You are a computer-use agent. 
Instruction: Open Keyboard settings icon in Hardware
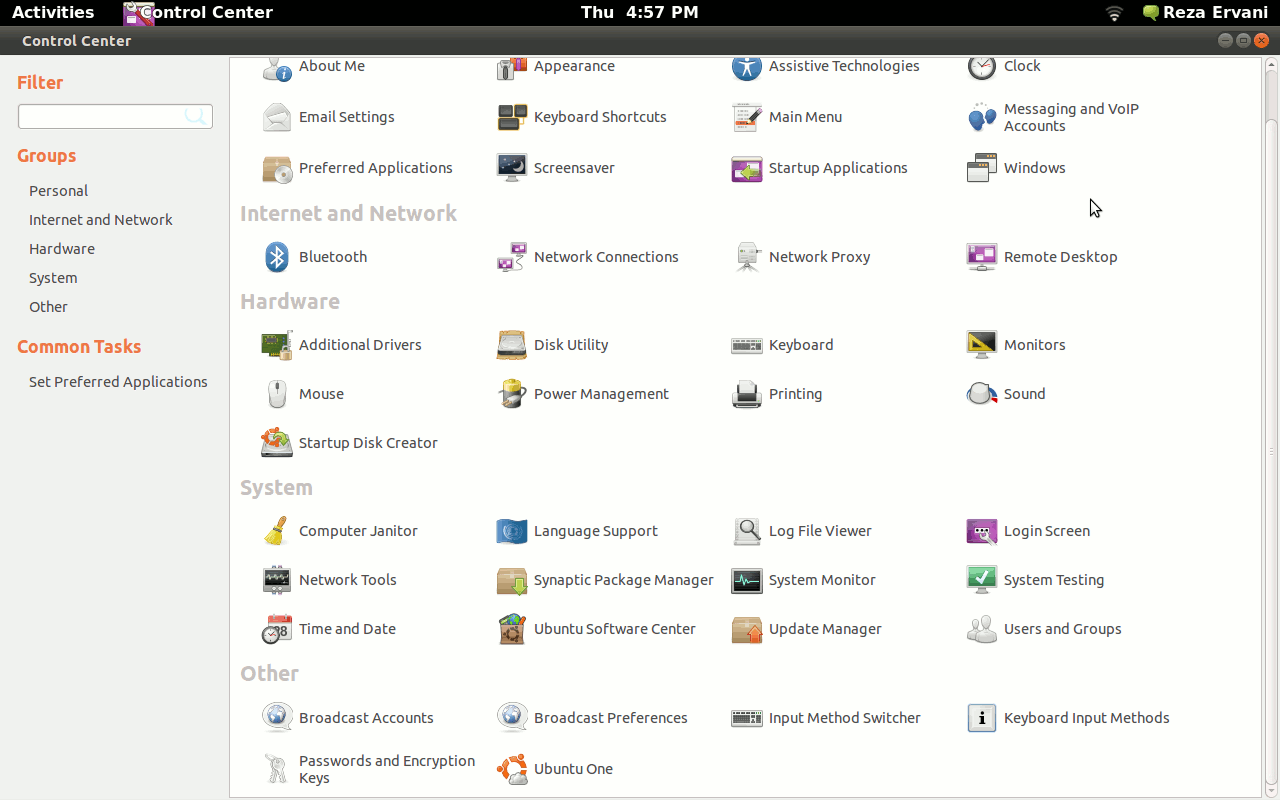[x=747, y=345]
